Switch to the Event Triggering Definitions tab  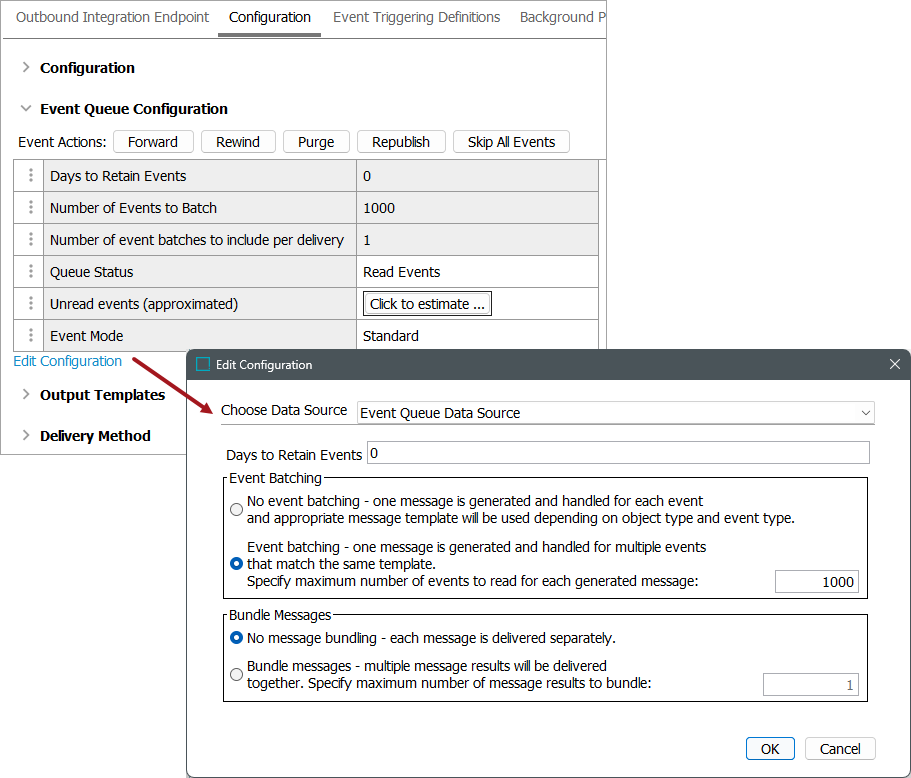(x=416, y=17)
